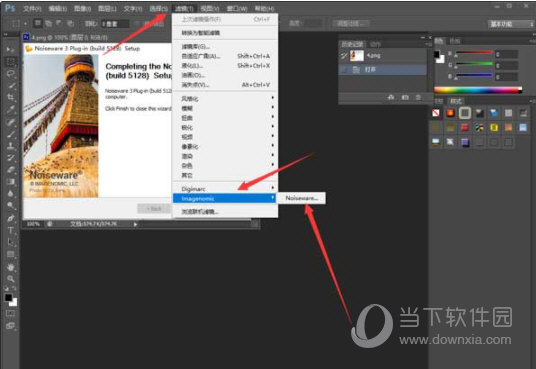
Task: Select the History Brush tool
Action: tap(10, 158)
